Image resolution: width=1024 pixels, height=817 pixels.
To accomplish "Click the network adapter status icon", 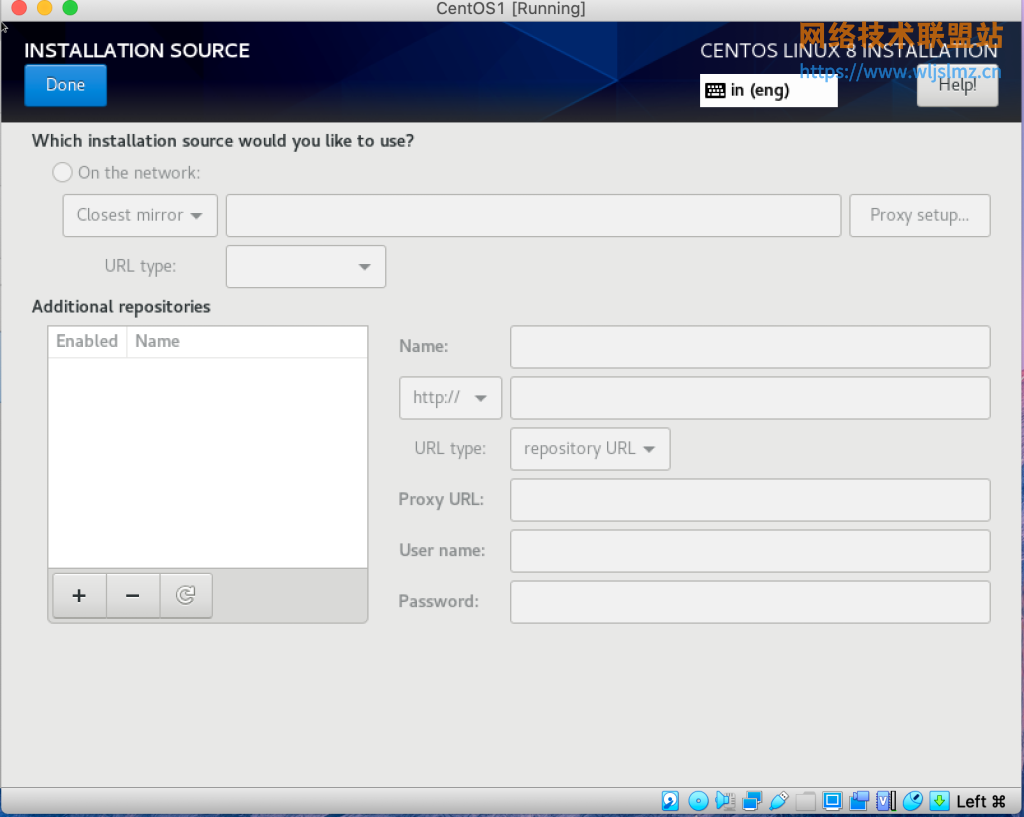I will coord(751,800).
